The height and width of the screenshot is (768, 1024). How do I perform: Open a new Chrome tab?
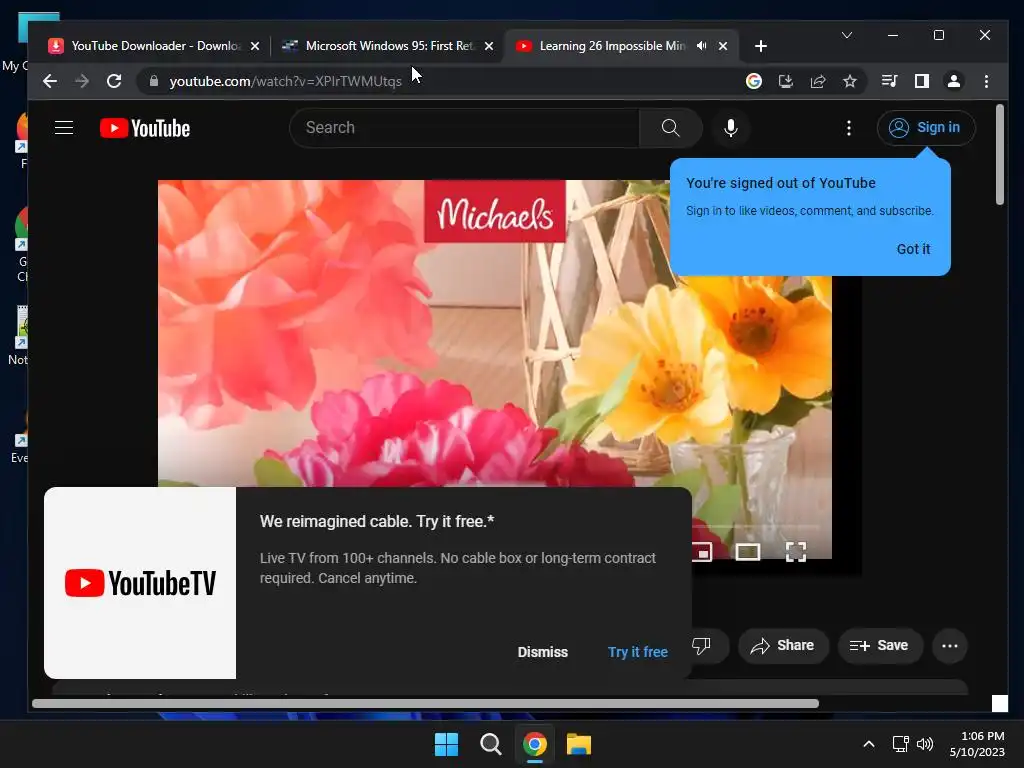(761, 46)
